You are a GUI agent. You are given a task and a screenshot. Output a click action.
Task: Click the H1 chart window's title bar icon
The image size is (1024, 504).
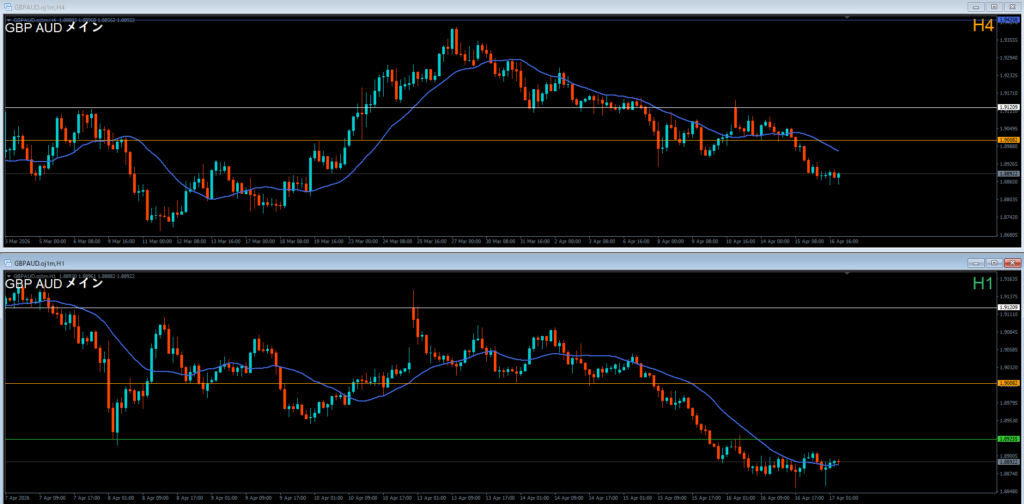pyautogui.click(x=8, y=262)
